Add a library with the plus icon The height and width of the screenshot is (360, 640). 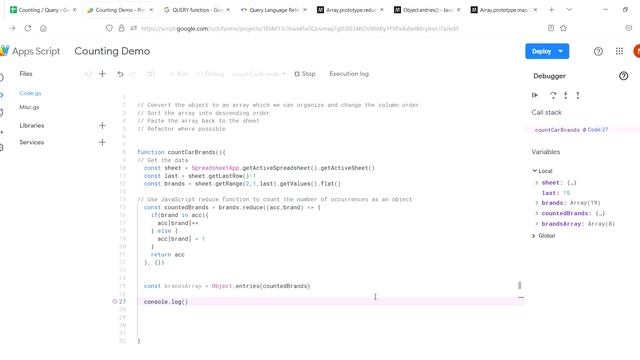tap(102, 125)
